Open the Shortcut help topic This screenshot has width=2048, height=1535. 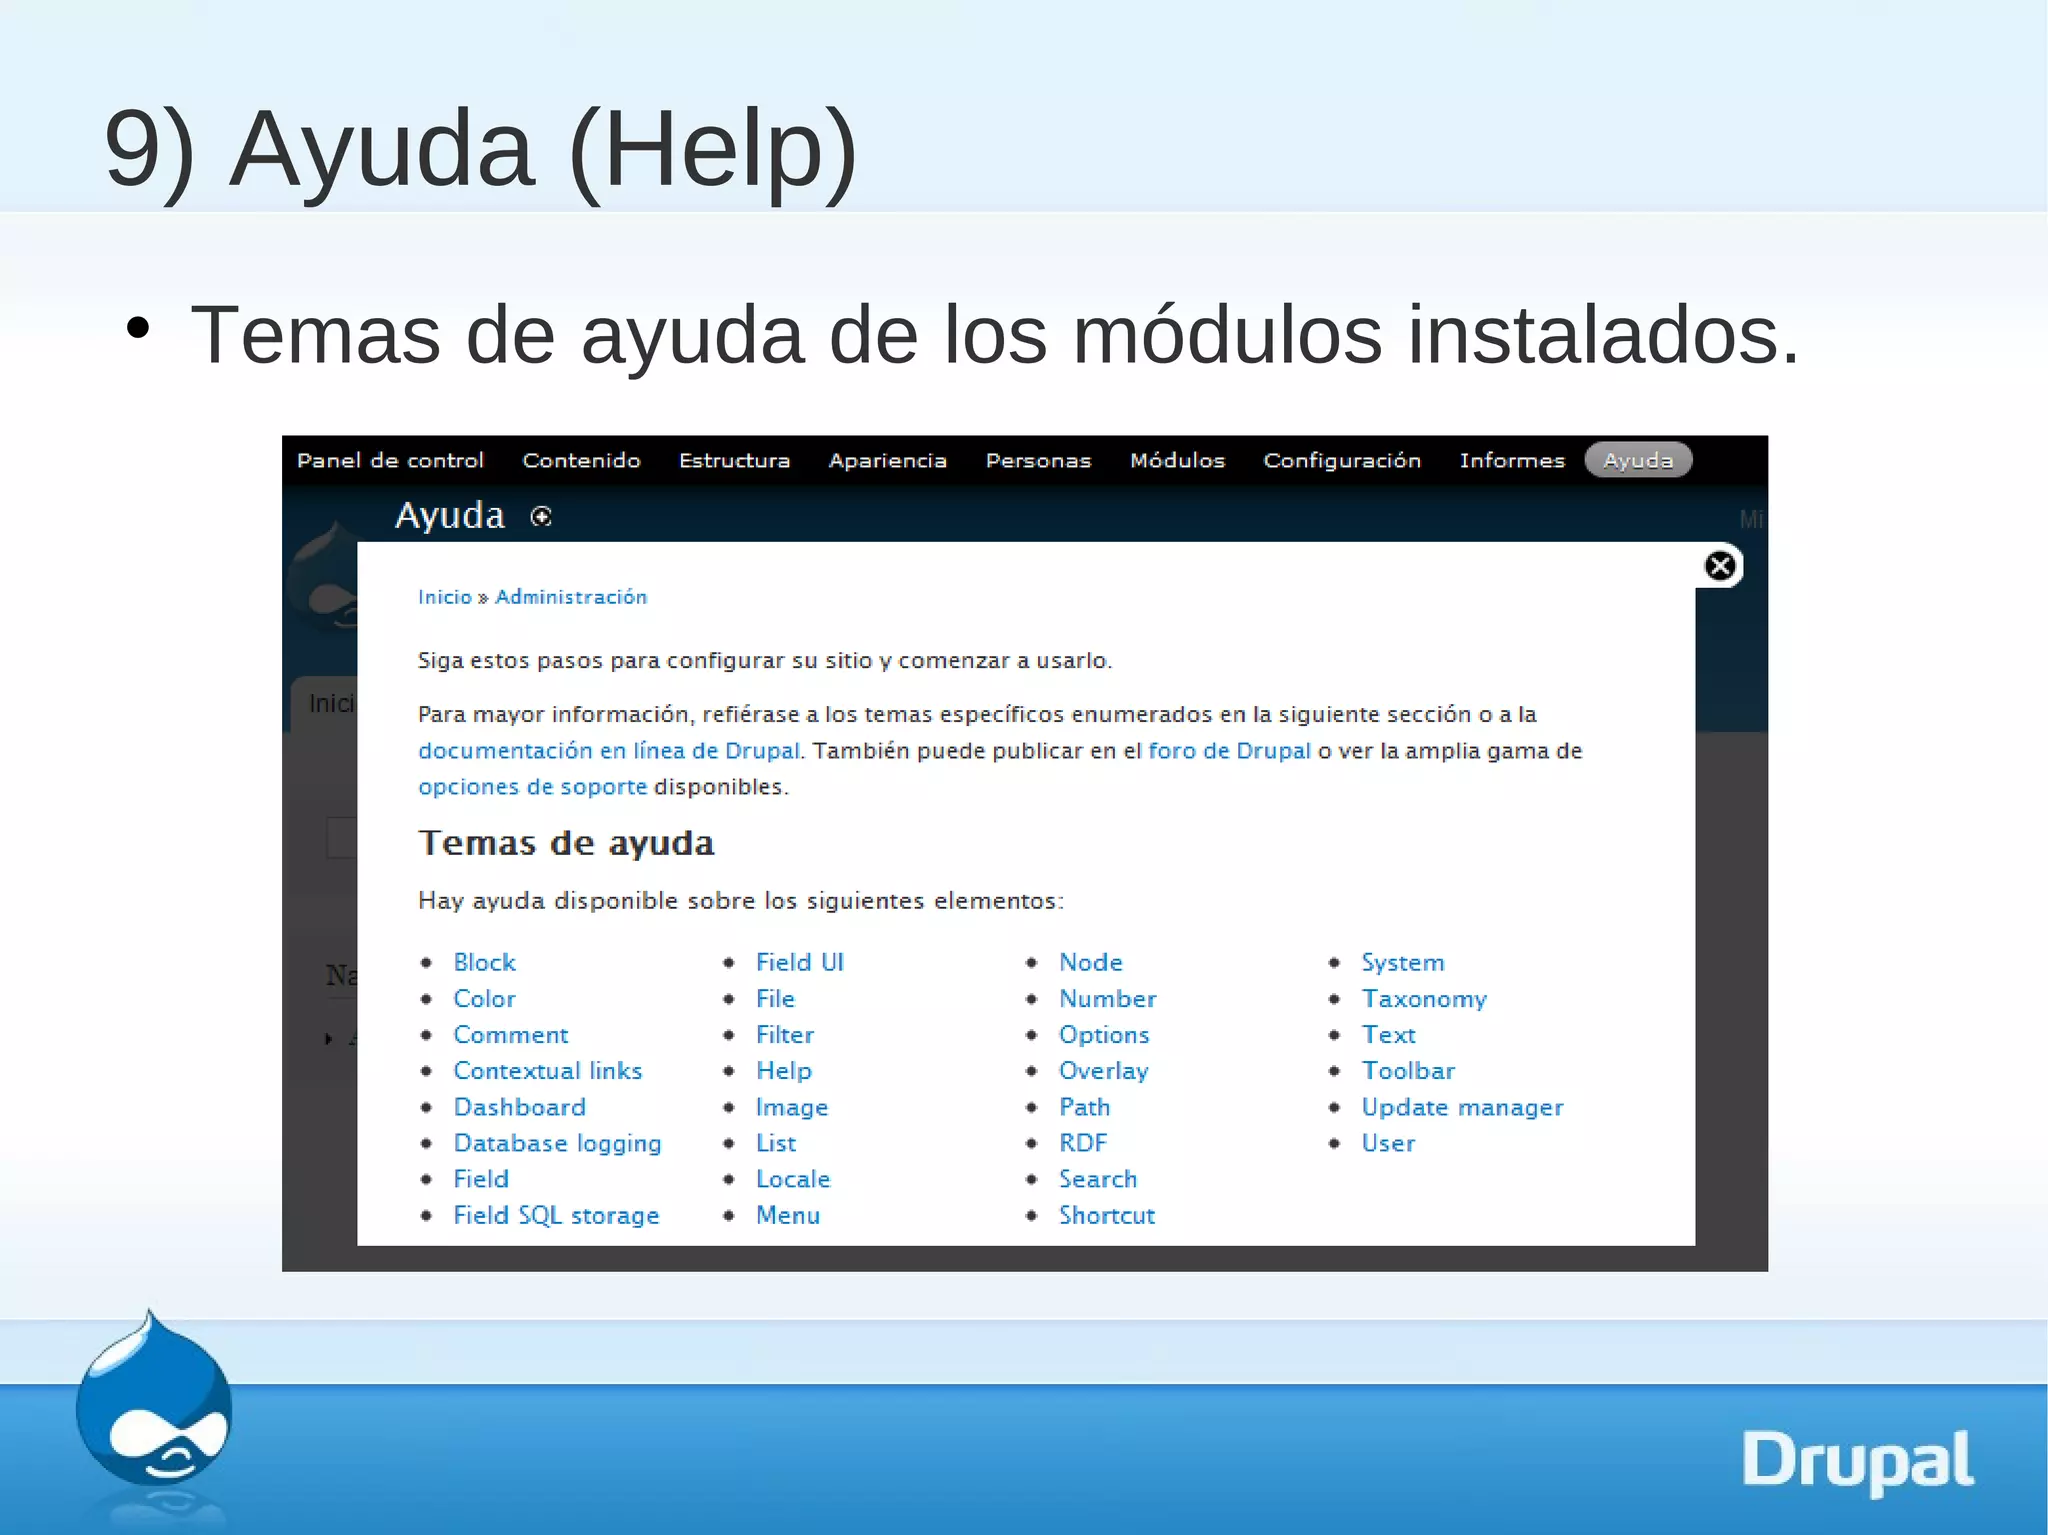coord(1106,1215)
